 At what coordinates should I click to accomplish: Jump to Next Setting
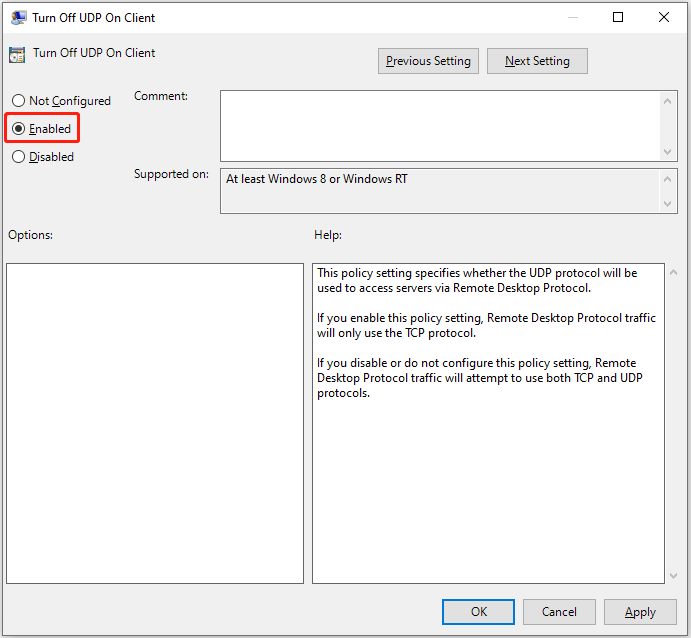click(537, 61)
